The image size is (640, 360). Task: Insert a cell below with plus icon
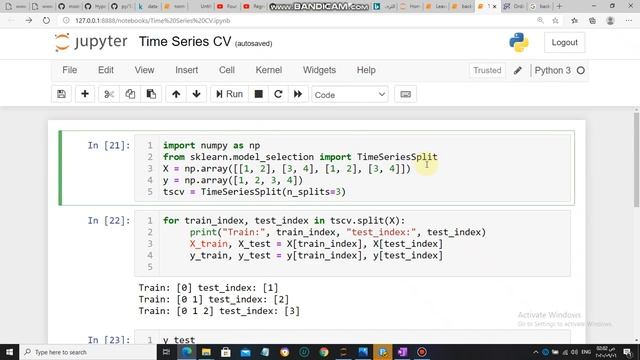[85, 94]
